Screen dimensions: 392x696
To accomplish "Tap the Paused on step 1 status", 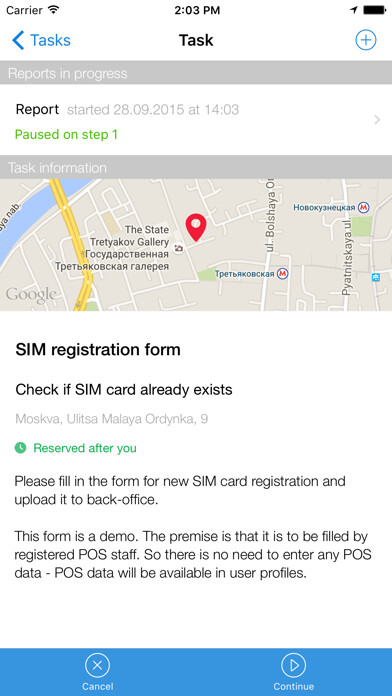I will point(66,134).
